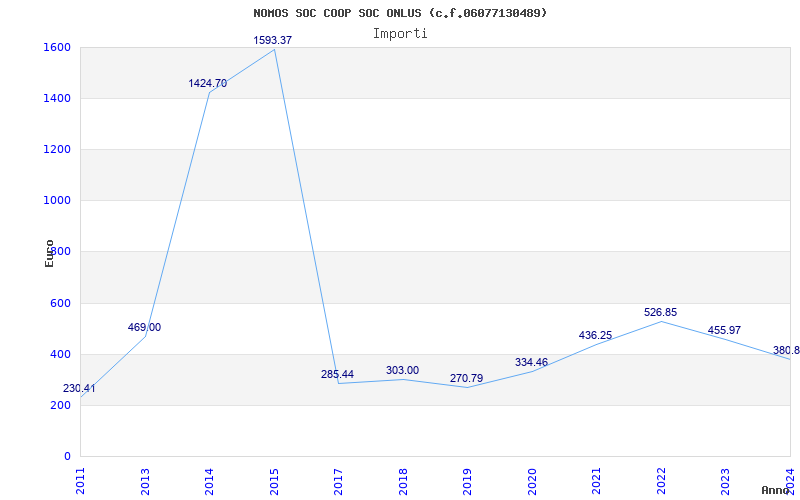The image size is (800, 500).
Task: Click the 2022 axis year label
Action: point(661,482)
